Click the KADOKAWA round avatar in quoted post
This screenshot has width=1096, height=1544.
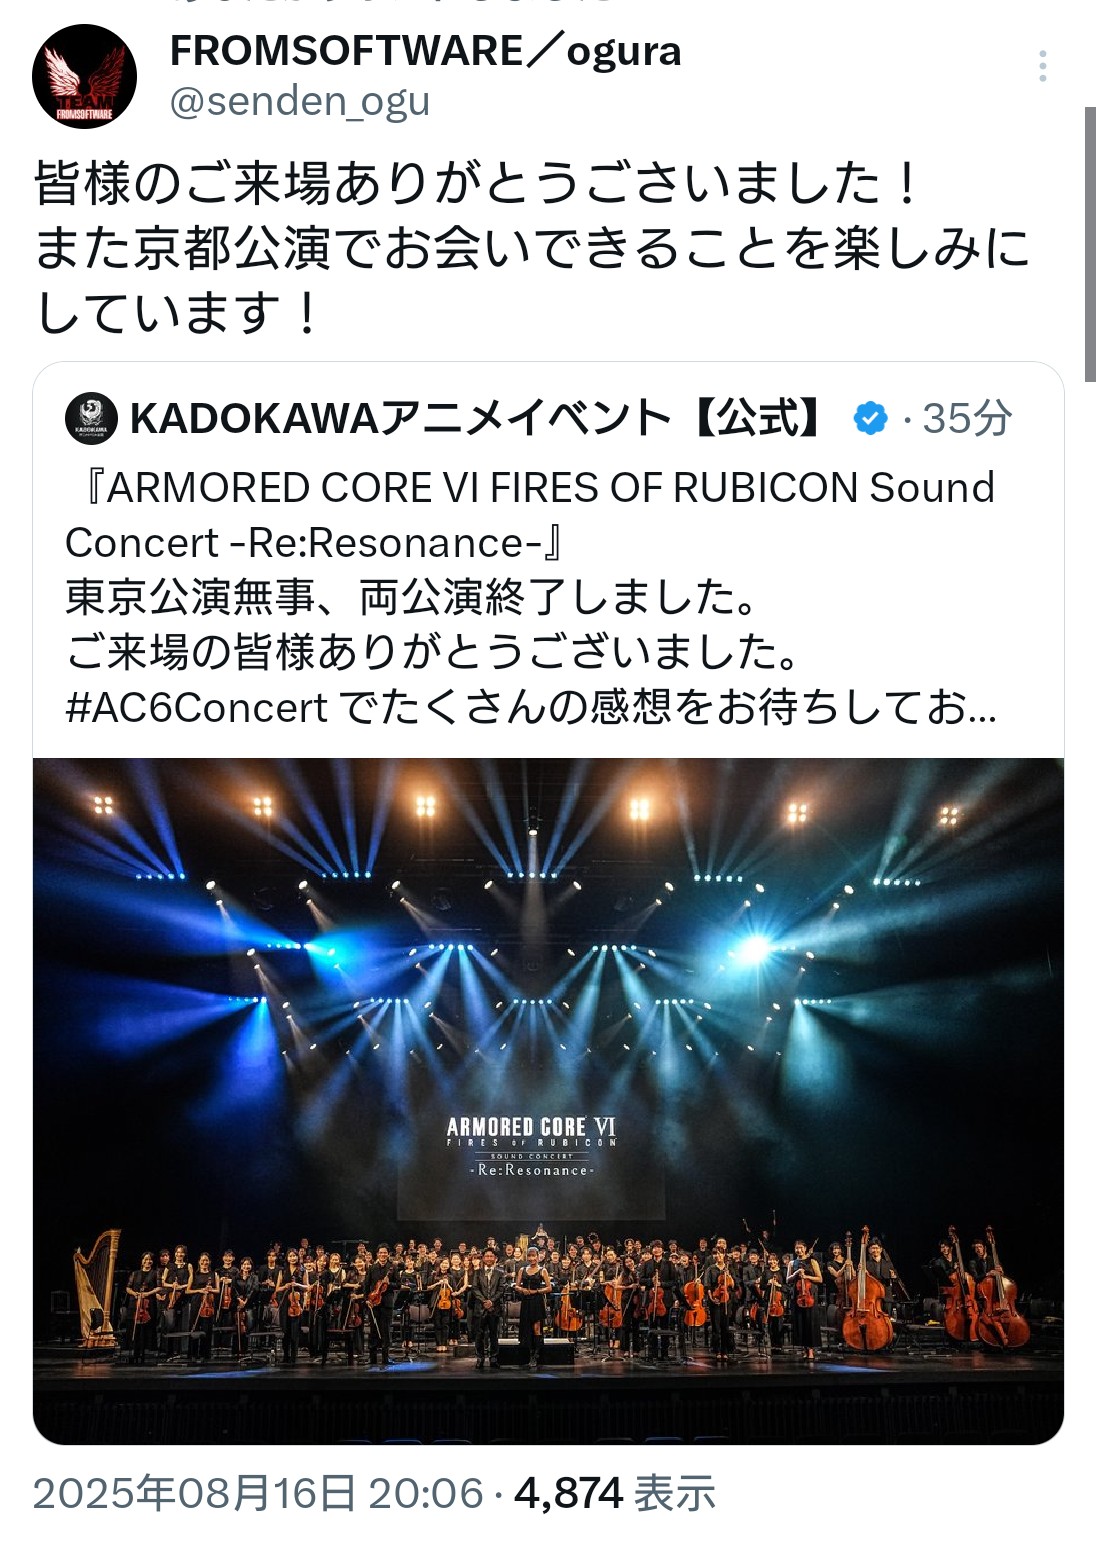coord(91,418)
